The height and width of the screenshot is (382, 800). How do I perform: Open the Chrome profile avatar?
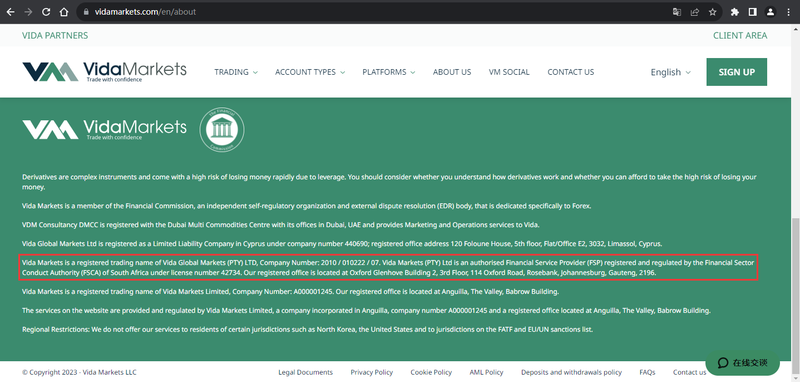(x=770, y=12)
